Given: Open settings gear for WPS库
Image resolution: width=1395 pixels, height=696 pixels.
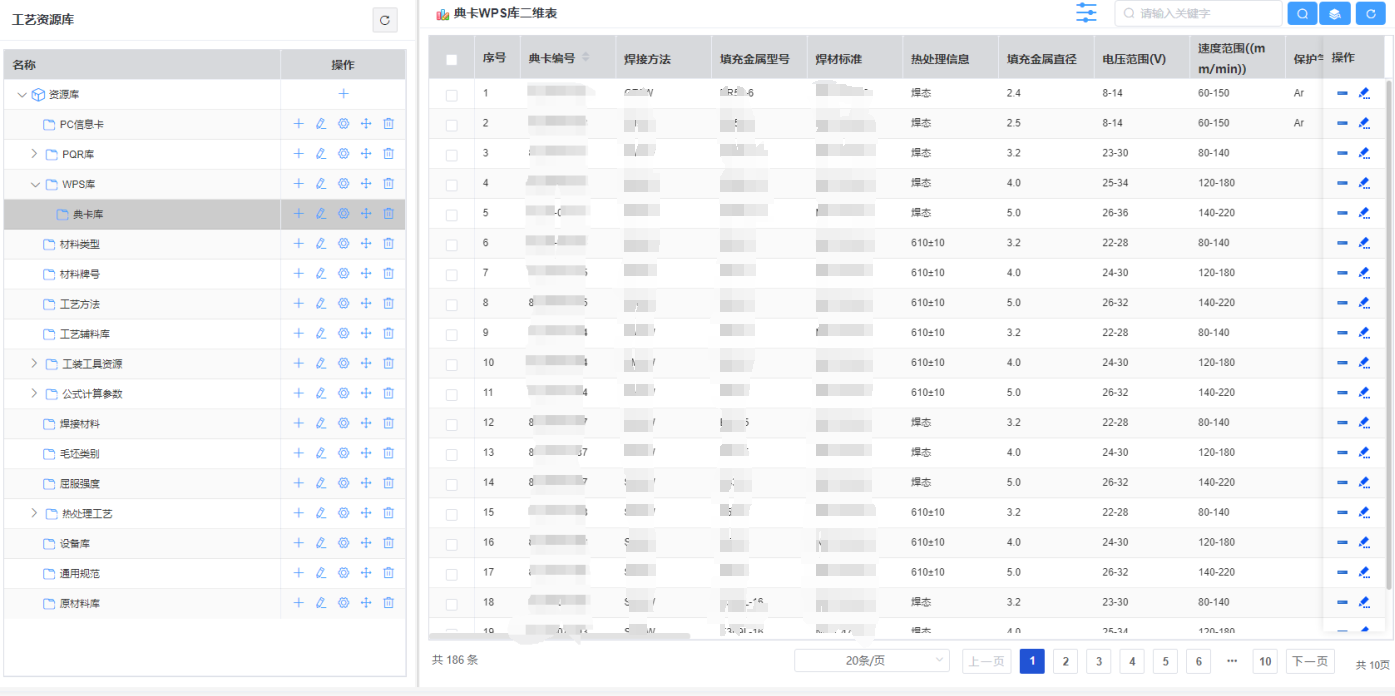Looking at the screenshot, I should click(343, 184).
